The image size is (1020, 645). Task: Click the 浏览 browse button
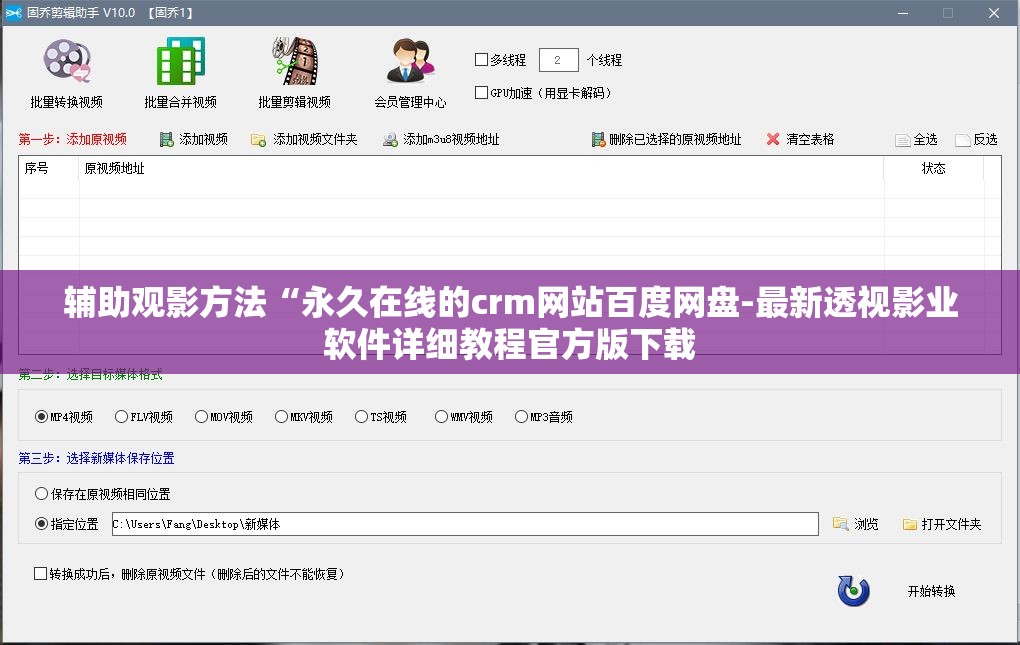point(855,524)
